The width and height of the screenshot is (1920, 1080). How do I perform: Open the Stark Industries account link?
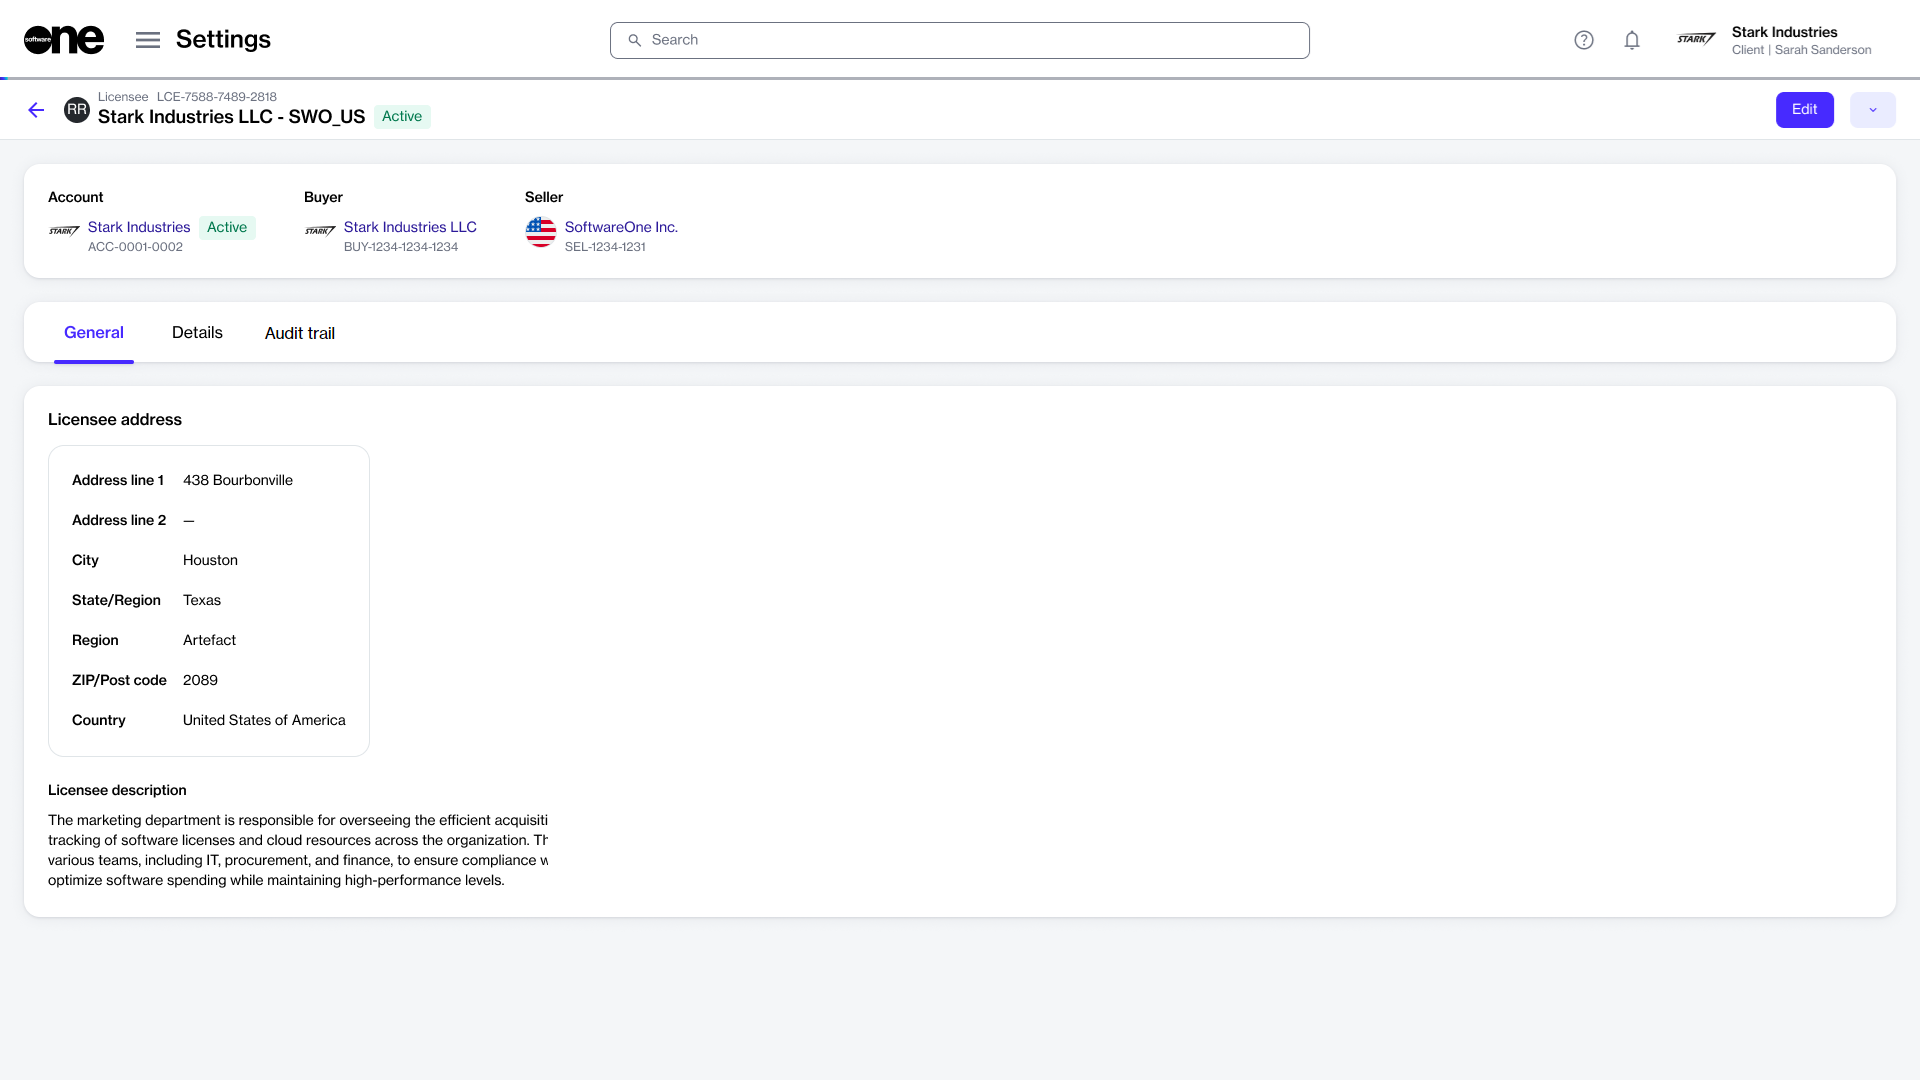click(139, 227)
